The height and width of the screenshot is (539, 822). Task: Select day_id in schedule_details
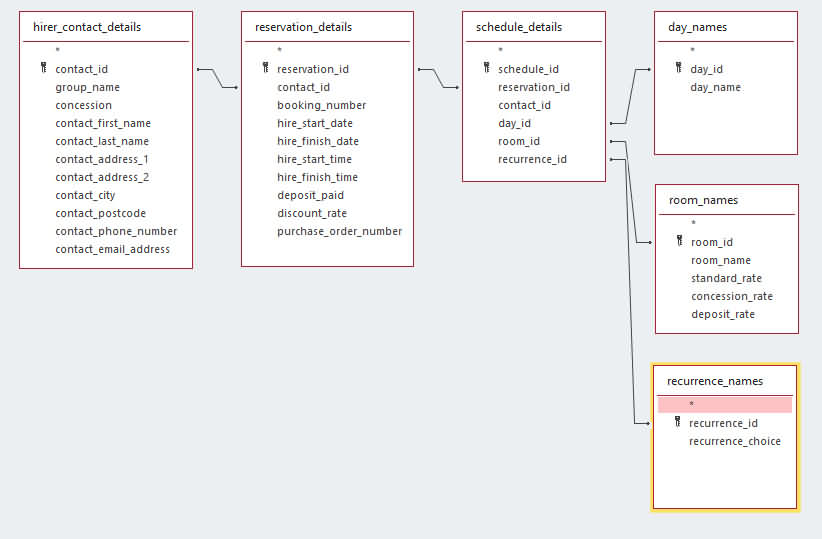514,123
